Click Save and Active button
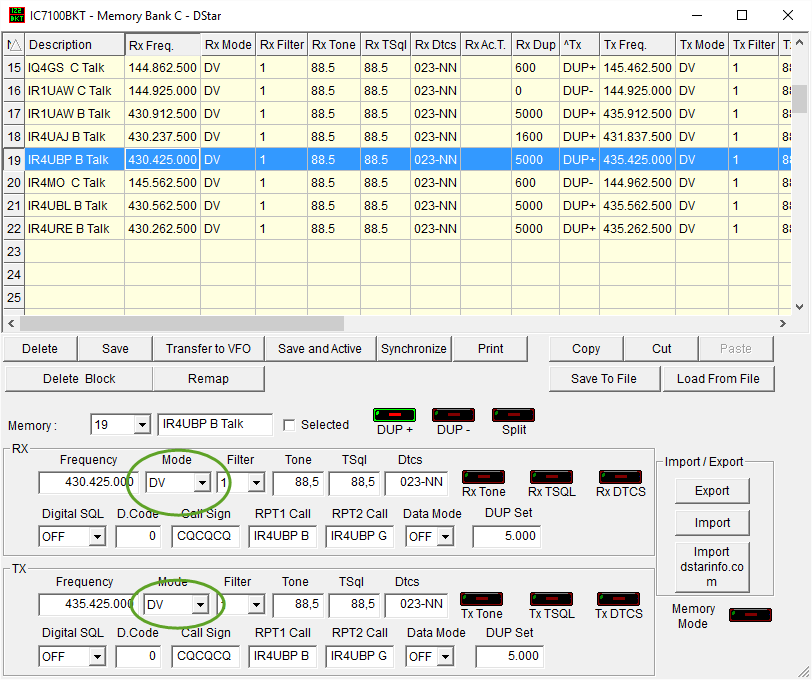This screenshot has height=680, width=812. pyautogui.click(x=320, y=349)
